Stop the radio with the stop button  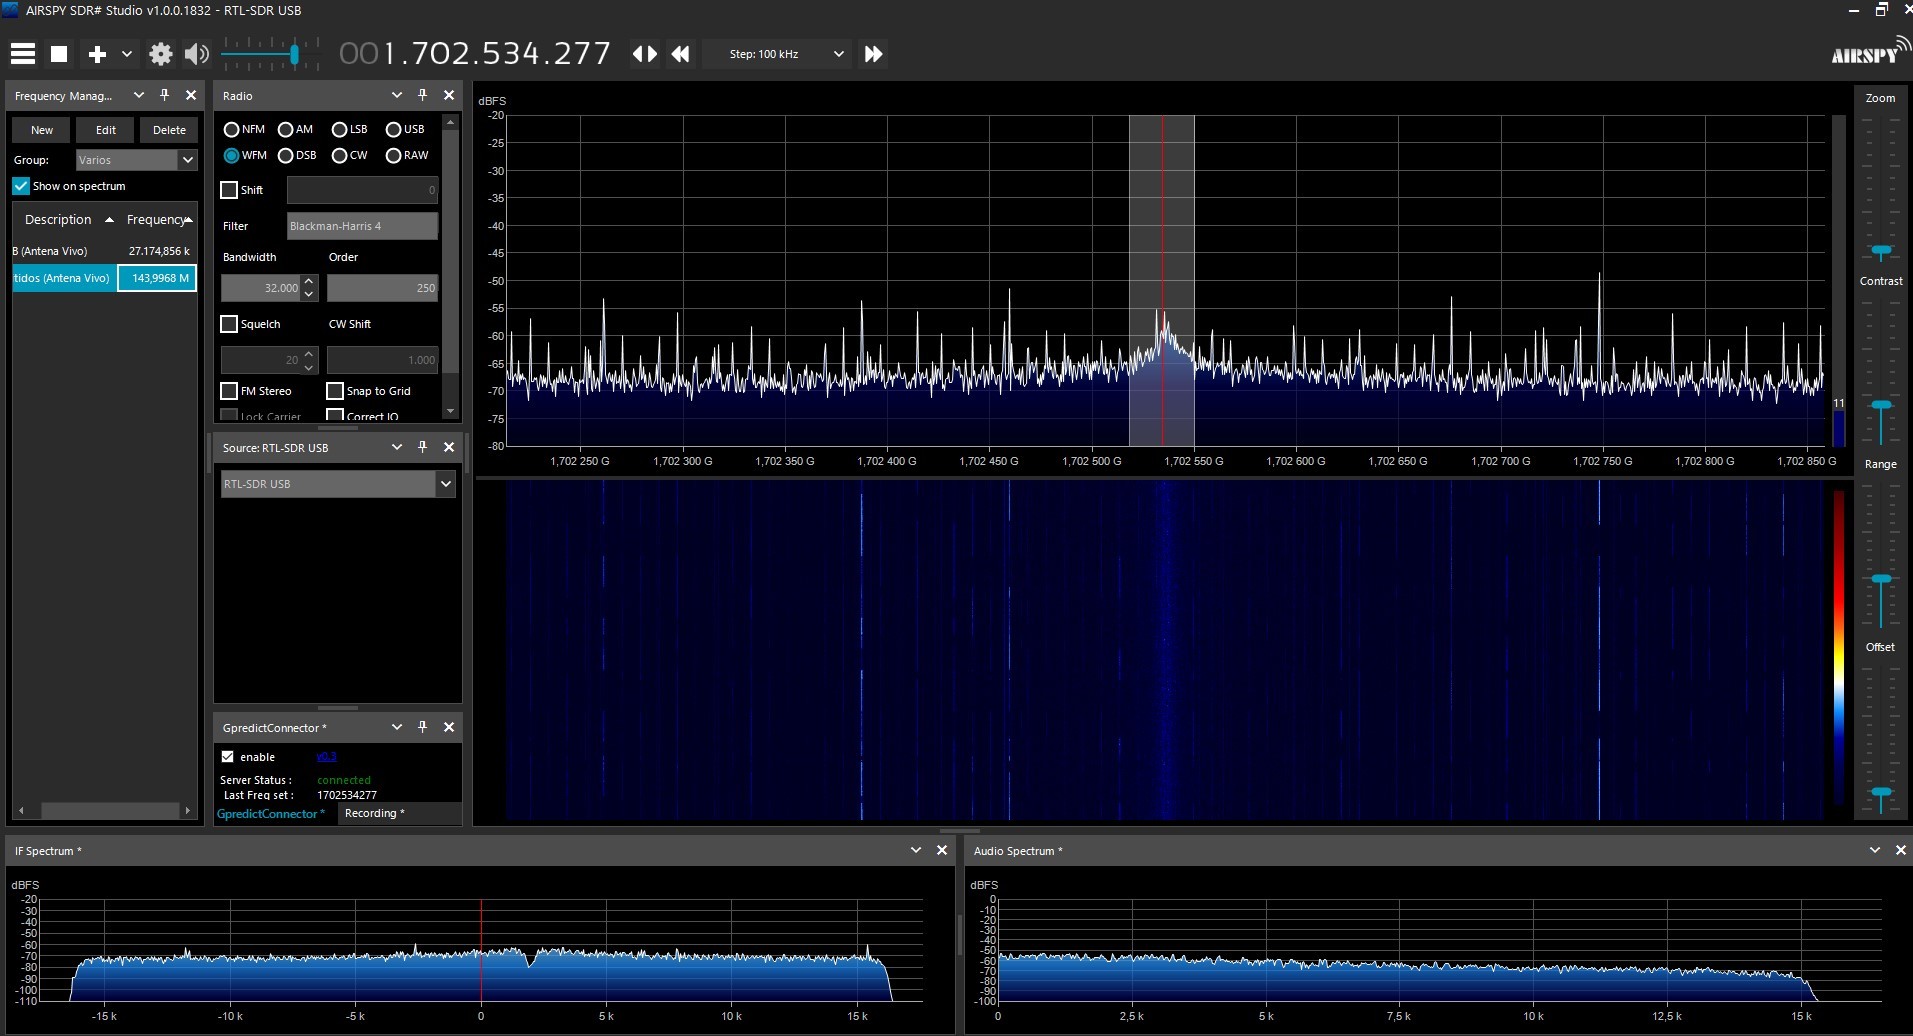point(59,54)
